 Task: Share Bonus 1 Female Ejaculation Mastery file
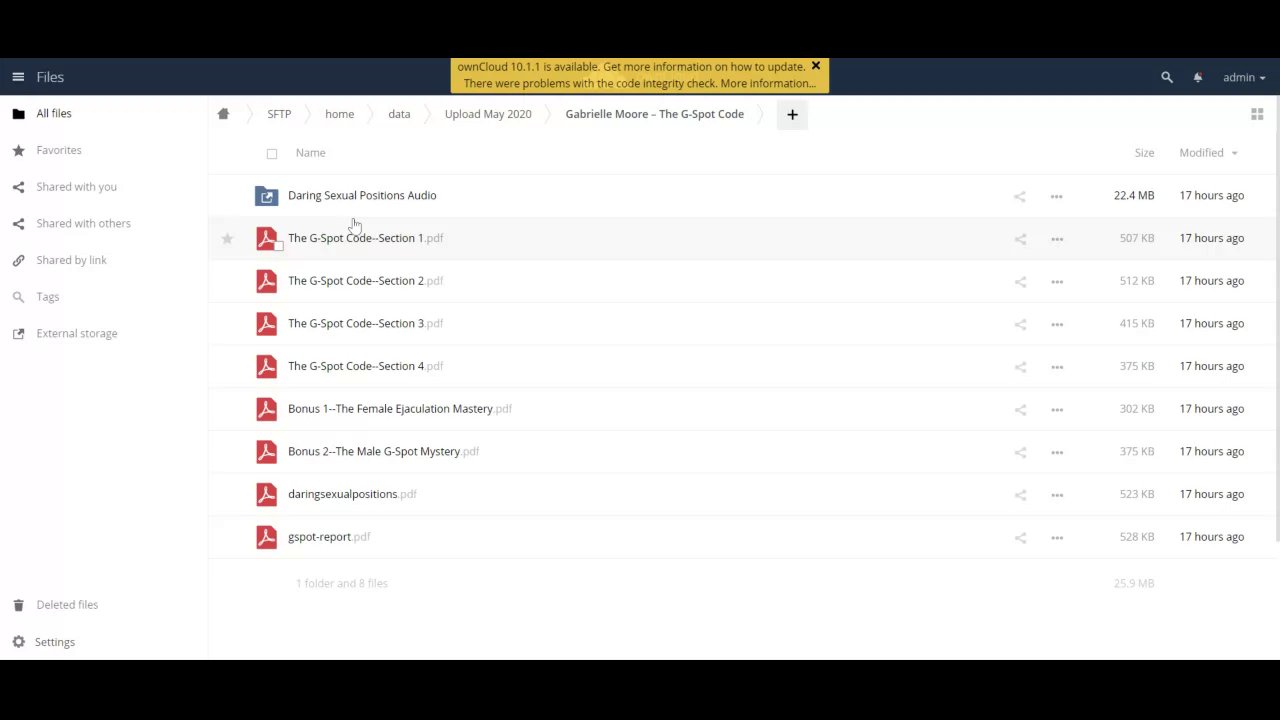pyautogui.click(x=1020, y=410)
